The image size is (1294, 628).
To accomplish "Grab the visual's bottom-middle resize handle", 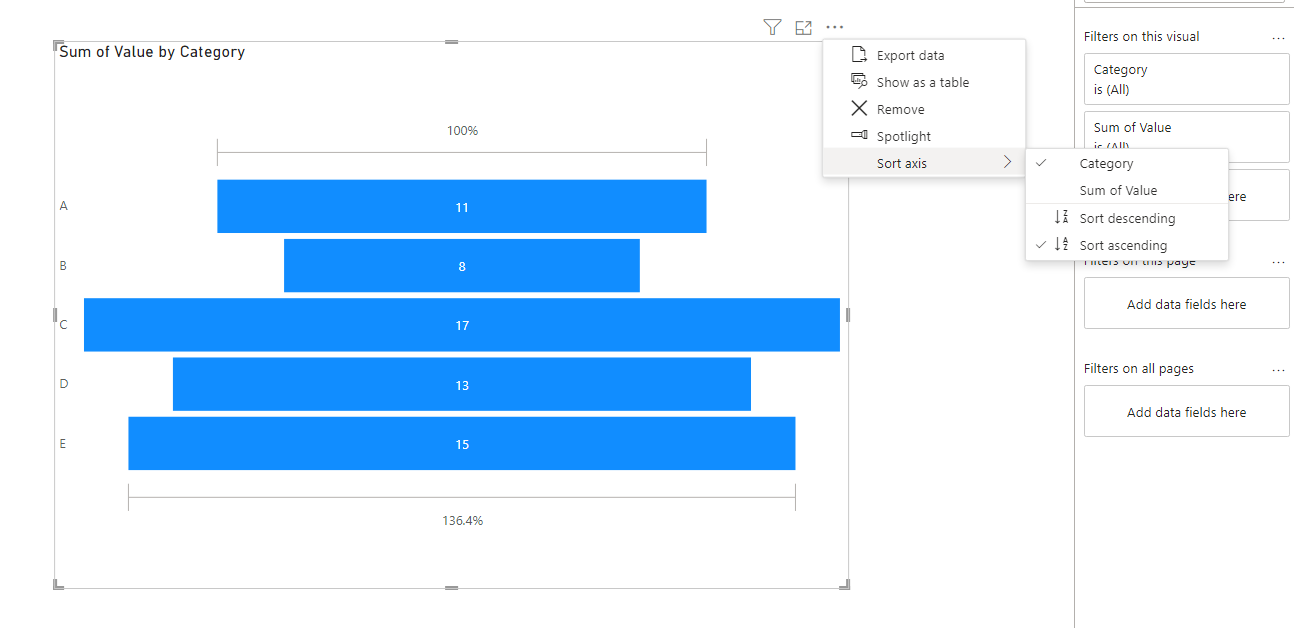I will pyautogui.click(x=451, y=588).
